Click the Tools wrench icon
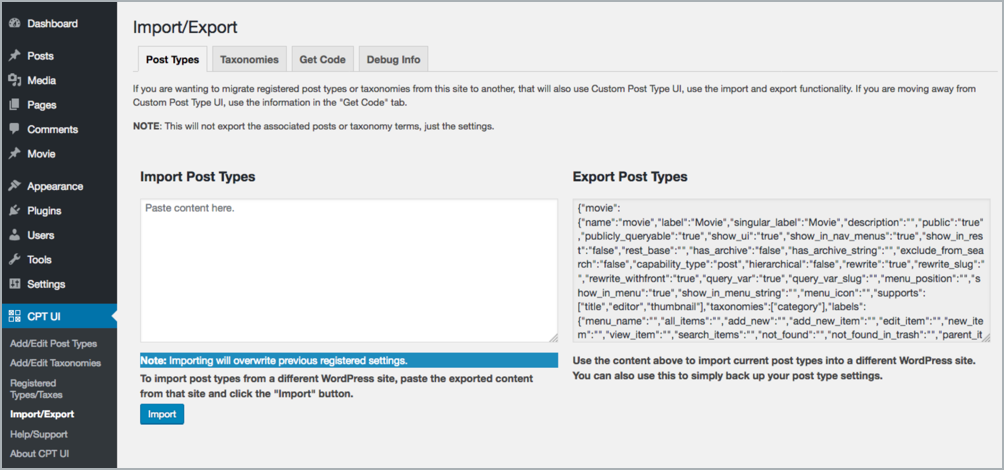The width and height of the screenshot is (1004, 470). tap(14, 260)
